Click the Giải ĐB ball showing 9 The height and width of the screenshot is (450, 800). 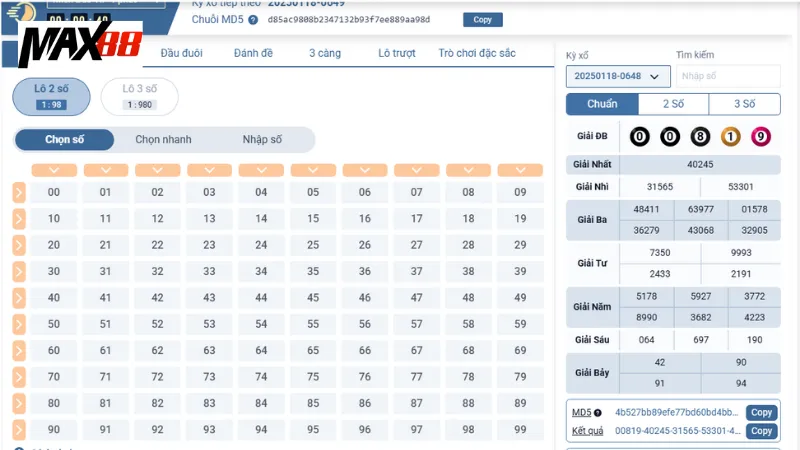point(760,136)
